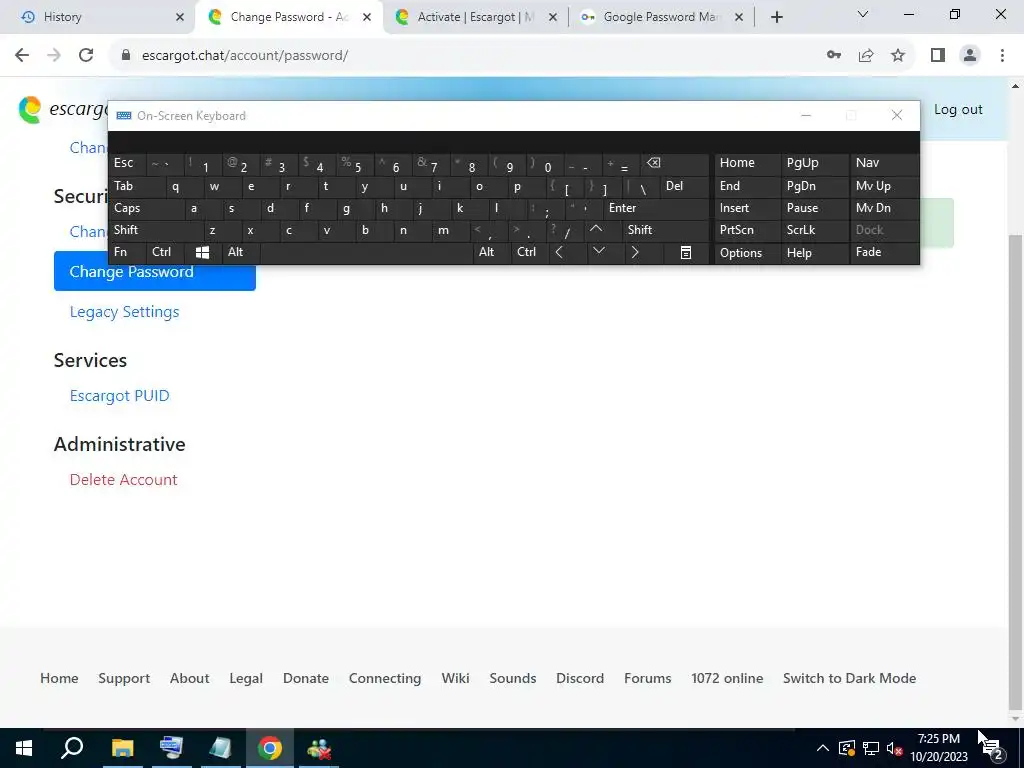This screenshot has height=768, width=1024.
Task: Open File Explorer from taskbar
Action: 122,748
